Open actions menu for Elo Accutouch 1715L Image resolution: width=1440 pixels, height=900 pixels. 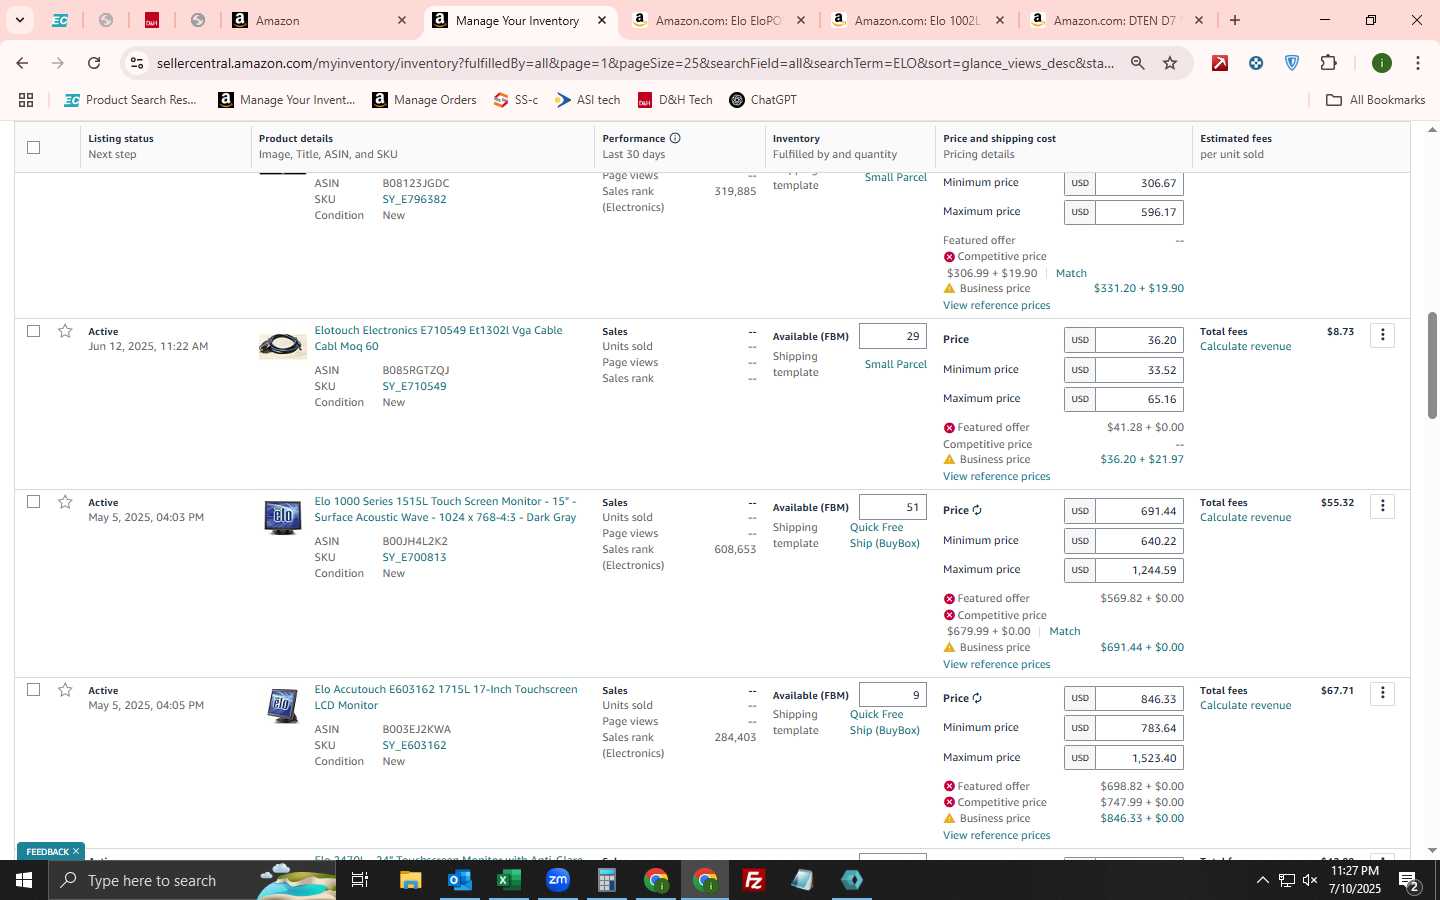(x=1382, y=693)
